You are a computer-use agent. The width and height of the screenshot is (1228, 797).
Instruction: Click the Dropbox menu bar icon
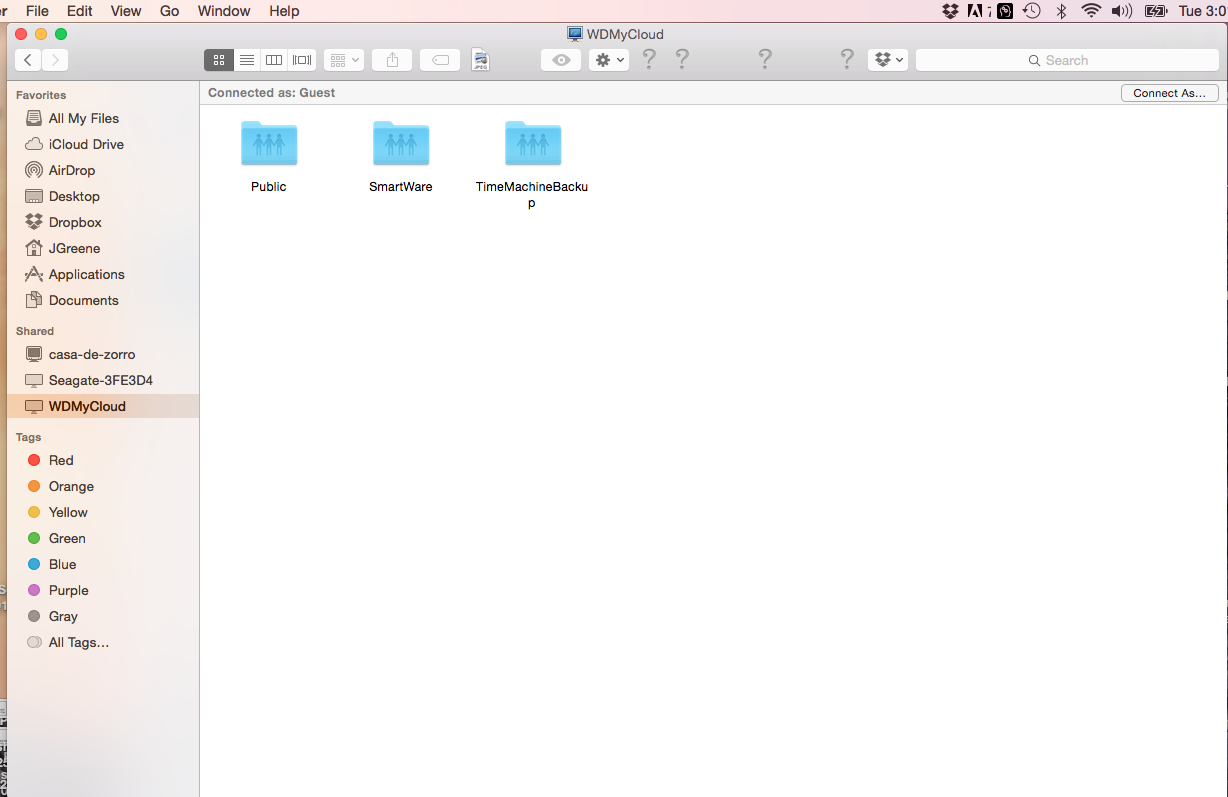[950, 11]
